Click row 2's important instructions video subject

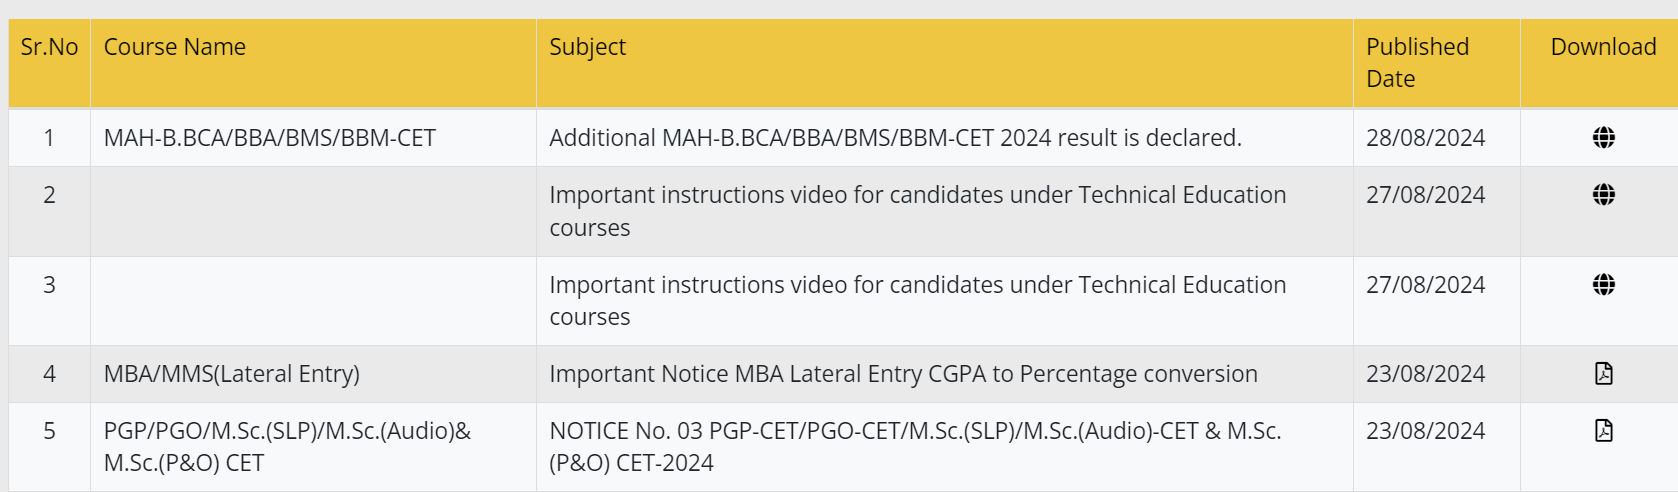[917, 195]
